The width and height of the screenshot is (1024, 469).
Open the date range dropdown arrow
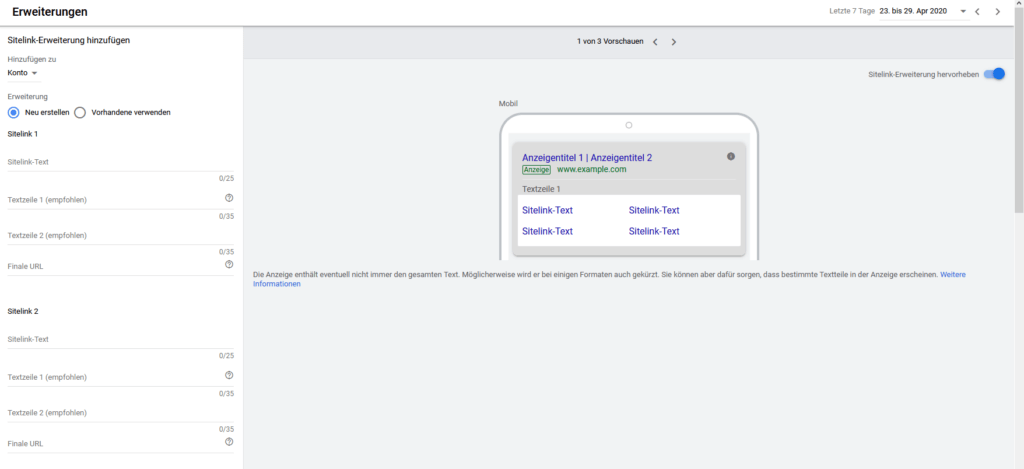pos(963,12)
